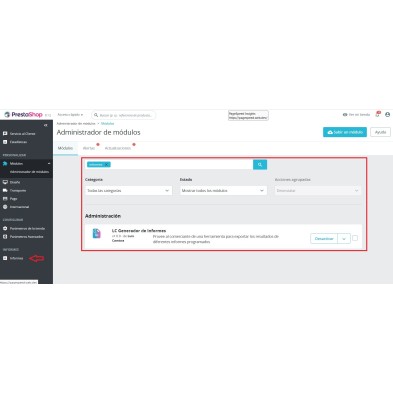393x393 pixels.
Task: Tick the LC Generador de Informes checkbox
Action: (x=355, y=238)
